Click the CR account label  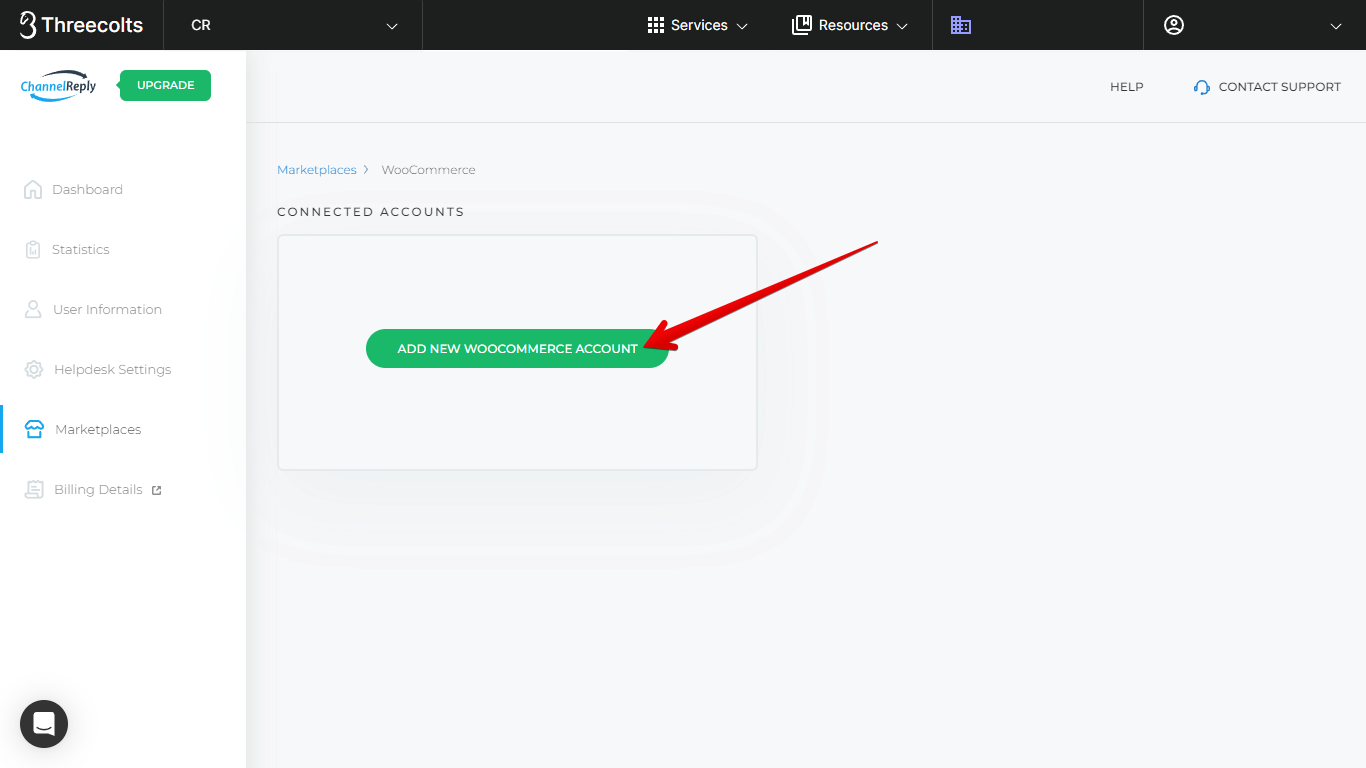tap(201, 25)
